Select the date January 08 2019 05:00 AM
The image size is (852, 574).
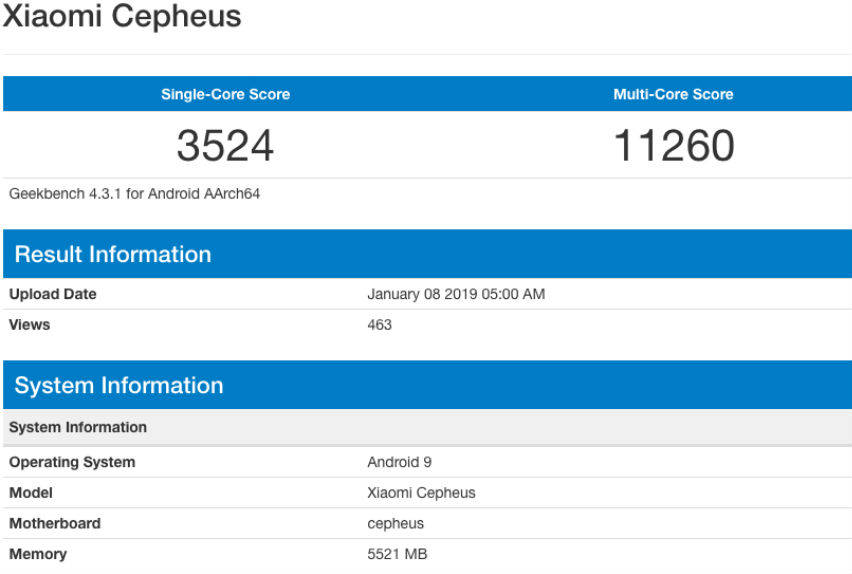[x=456, y=294]
